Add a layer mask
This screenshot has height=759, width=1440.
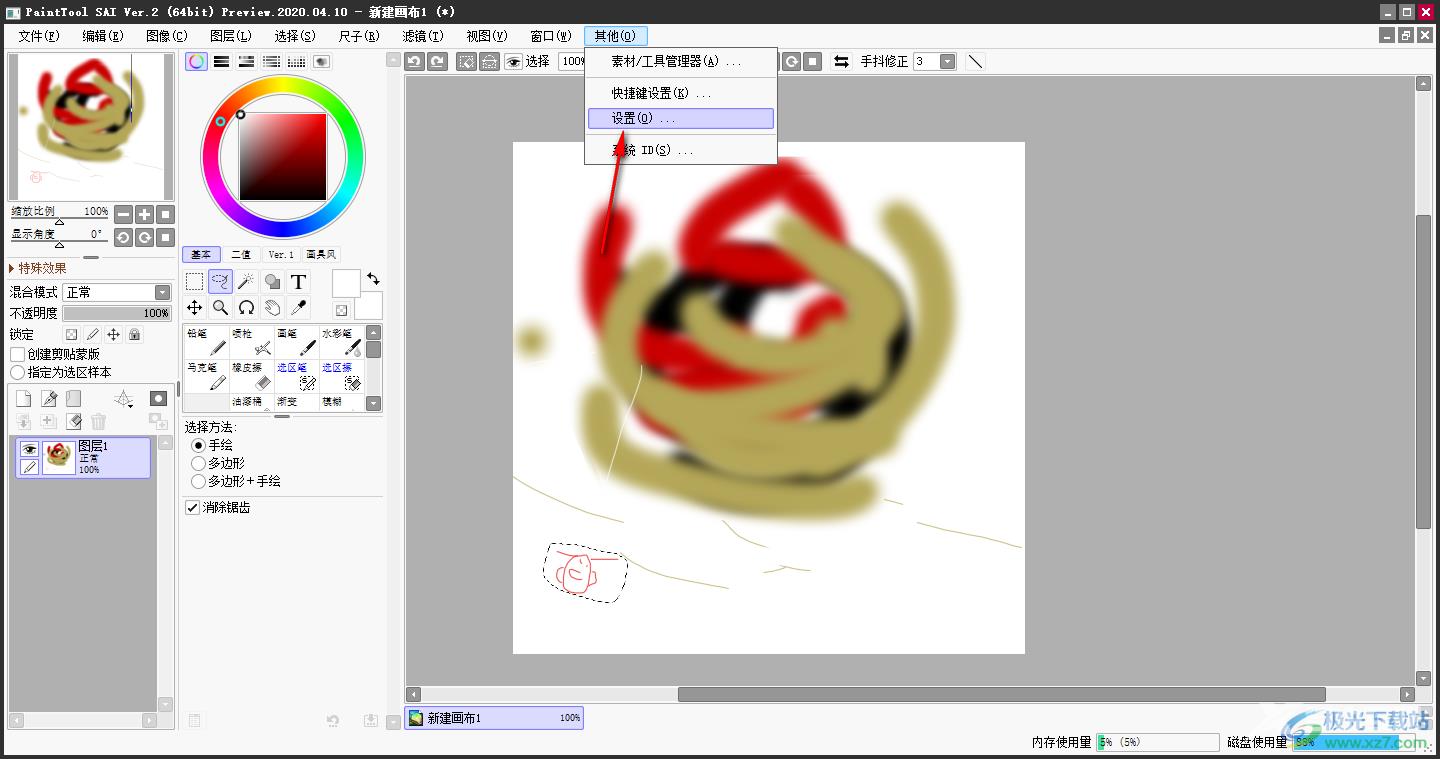158,398
